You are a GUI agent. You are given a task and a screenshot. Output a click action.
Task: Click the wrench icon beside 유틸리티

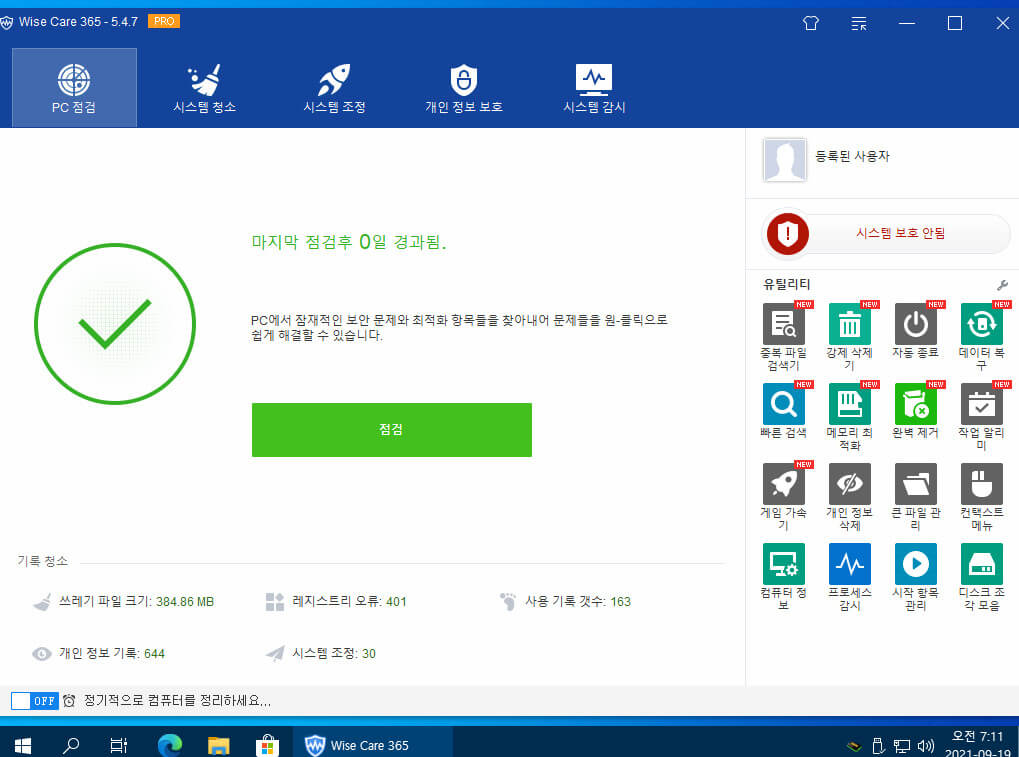1002,285
